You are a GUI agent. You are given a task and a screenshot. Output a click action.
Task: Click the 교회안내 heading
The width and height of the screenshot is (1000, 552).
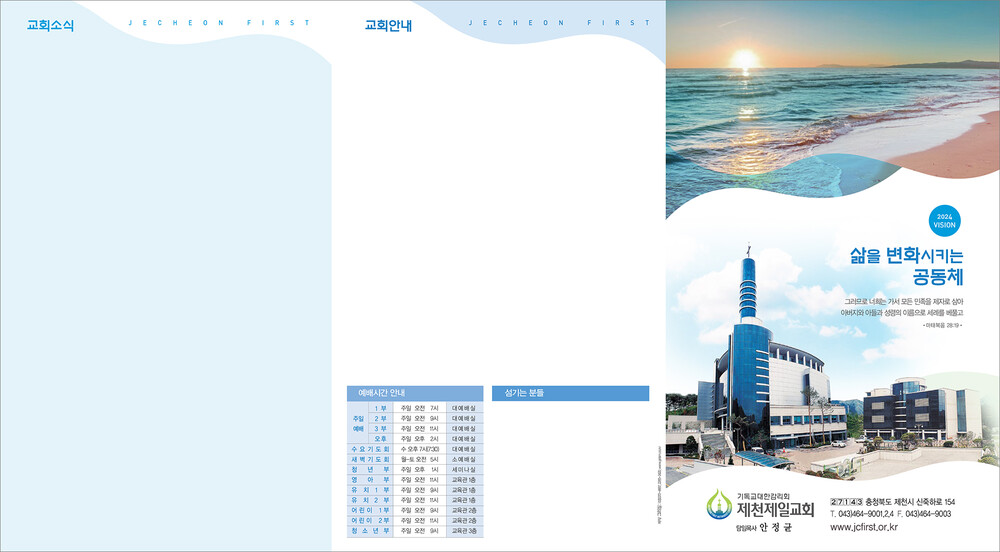click(x=388, y=26)
